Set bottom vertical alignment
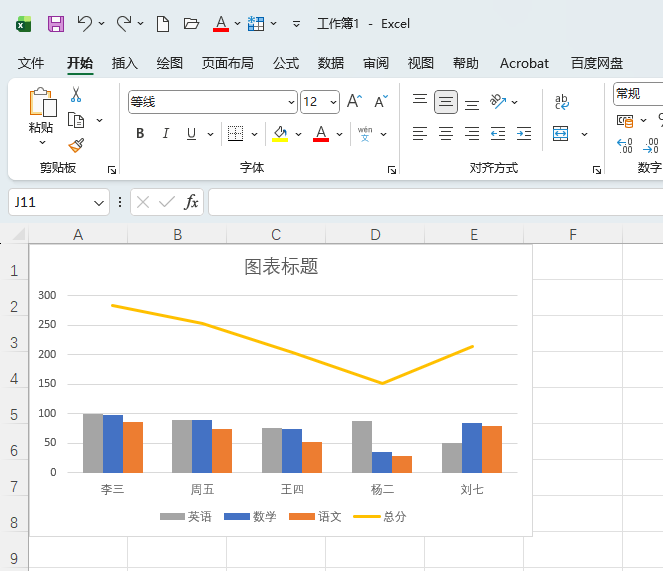The height and width of the screenshot is (571, 663). point(472,104)
